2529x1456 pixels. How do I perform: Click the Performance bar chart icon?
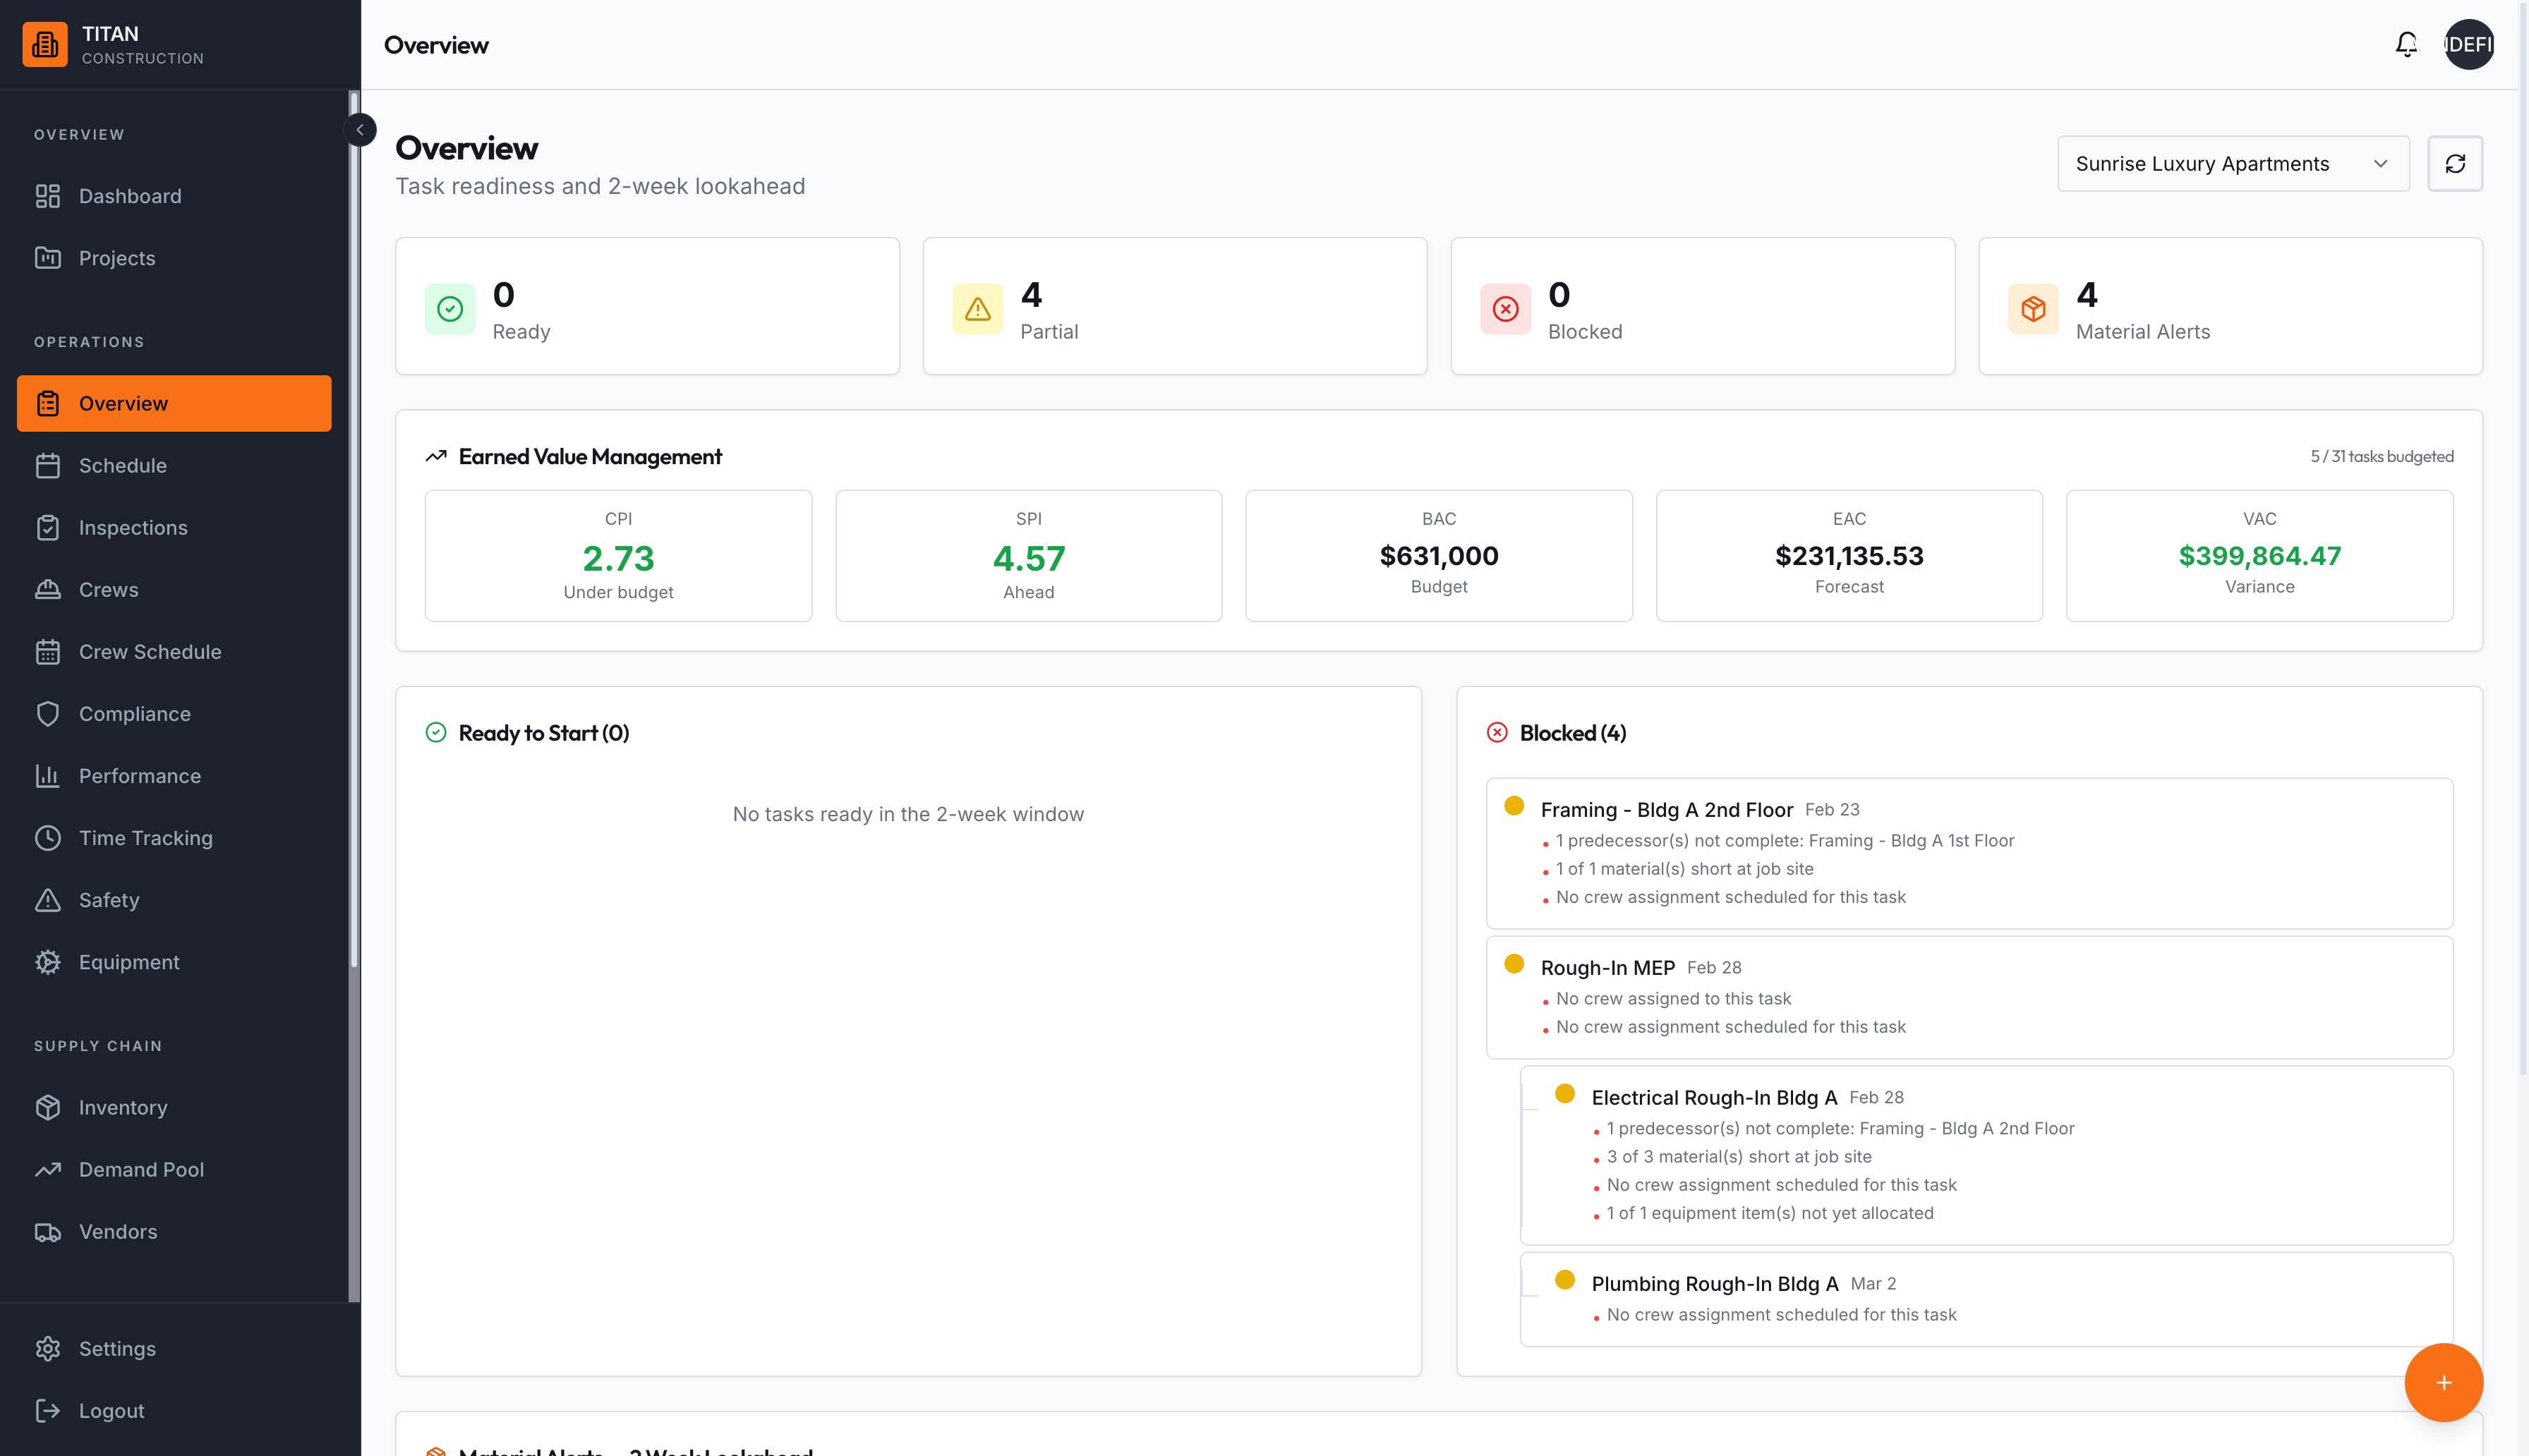[x=48, y=775]
